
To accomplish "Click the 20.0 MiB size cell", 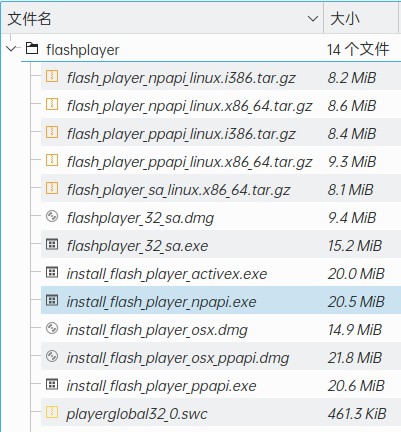I will tap(356, 274).
